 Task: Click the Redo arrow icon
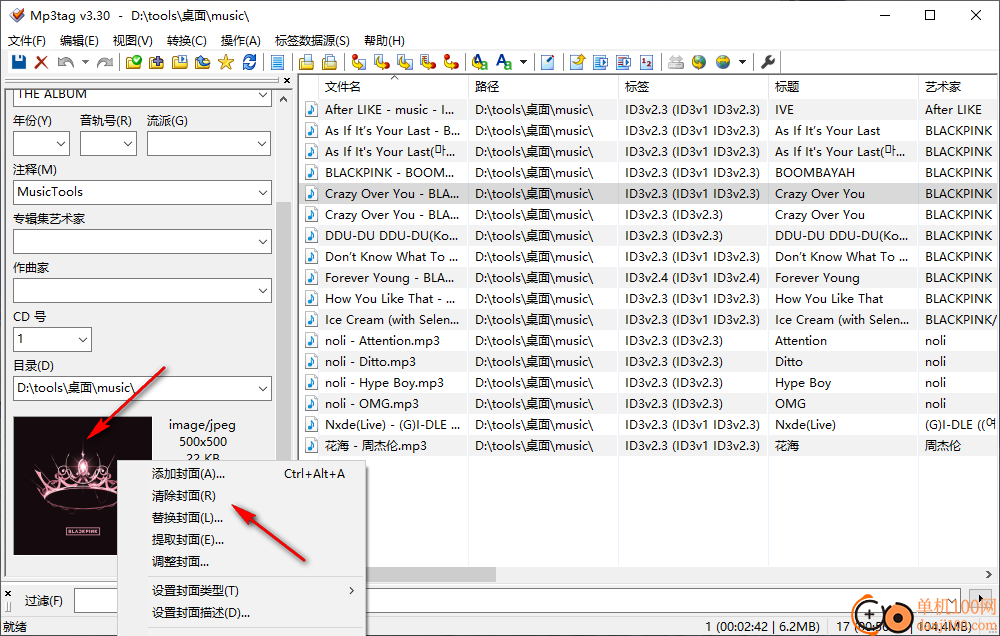[x=105, y=62]
